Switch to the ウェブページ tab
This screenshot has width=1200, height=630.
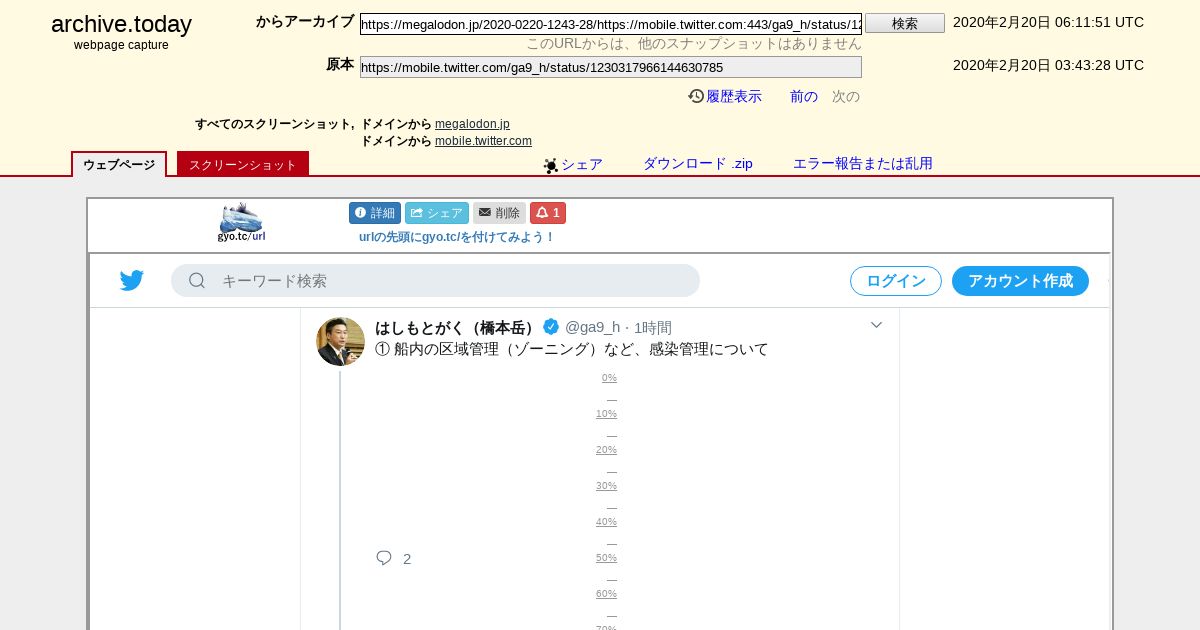click(x=119, y=165)
